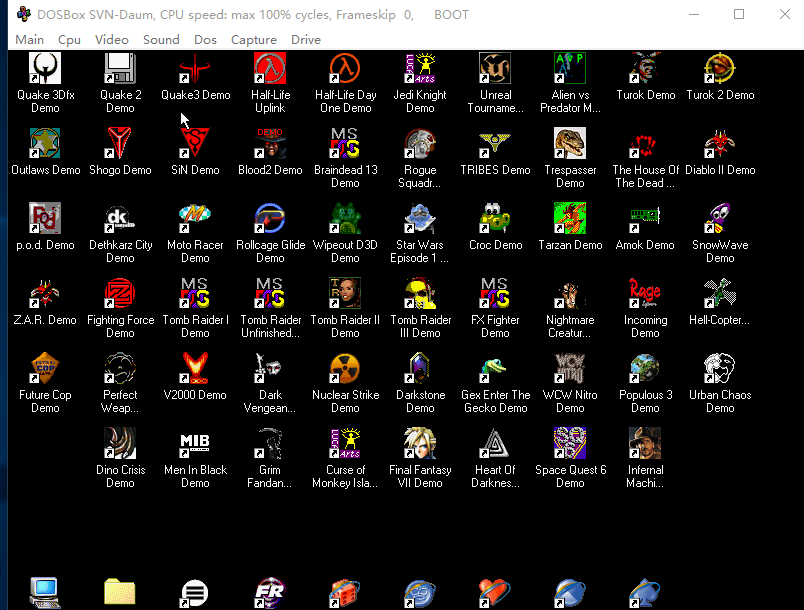Open the Blood2 Demo icon
Viewport: 804px width, 610px height.
tap(270, 143)
